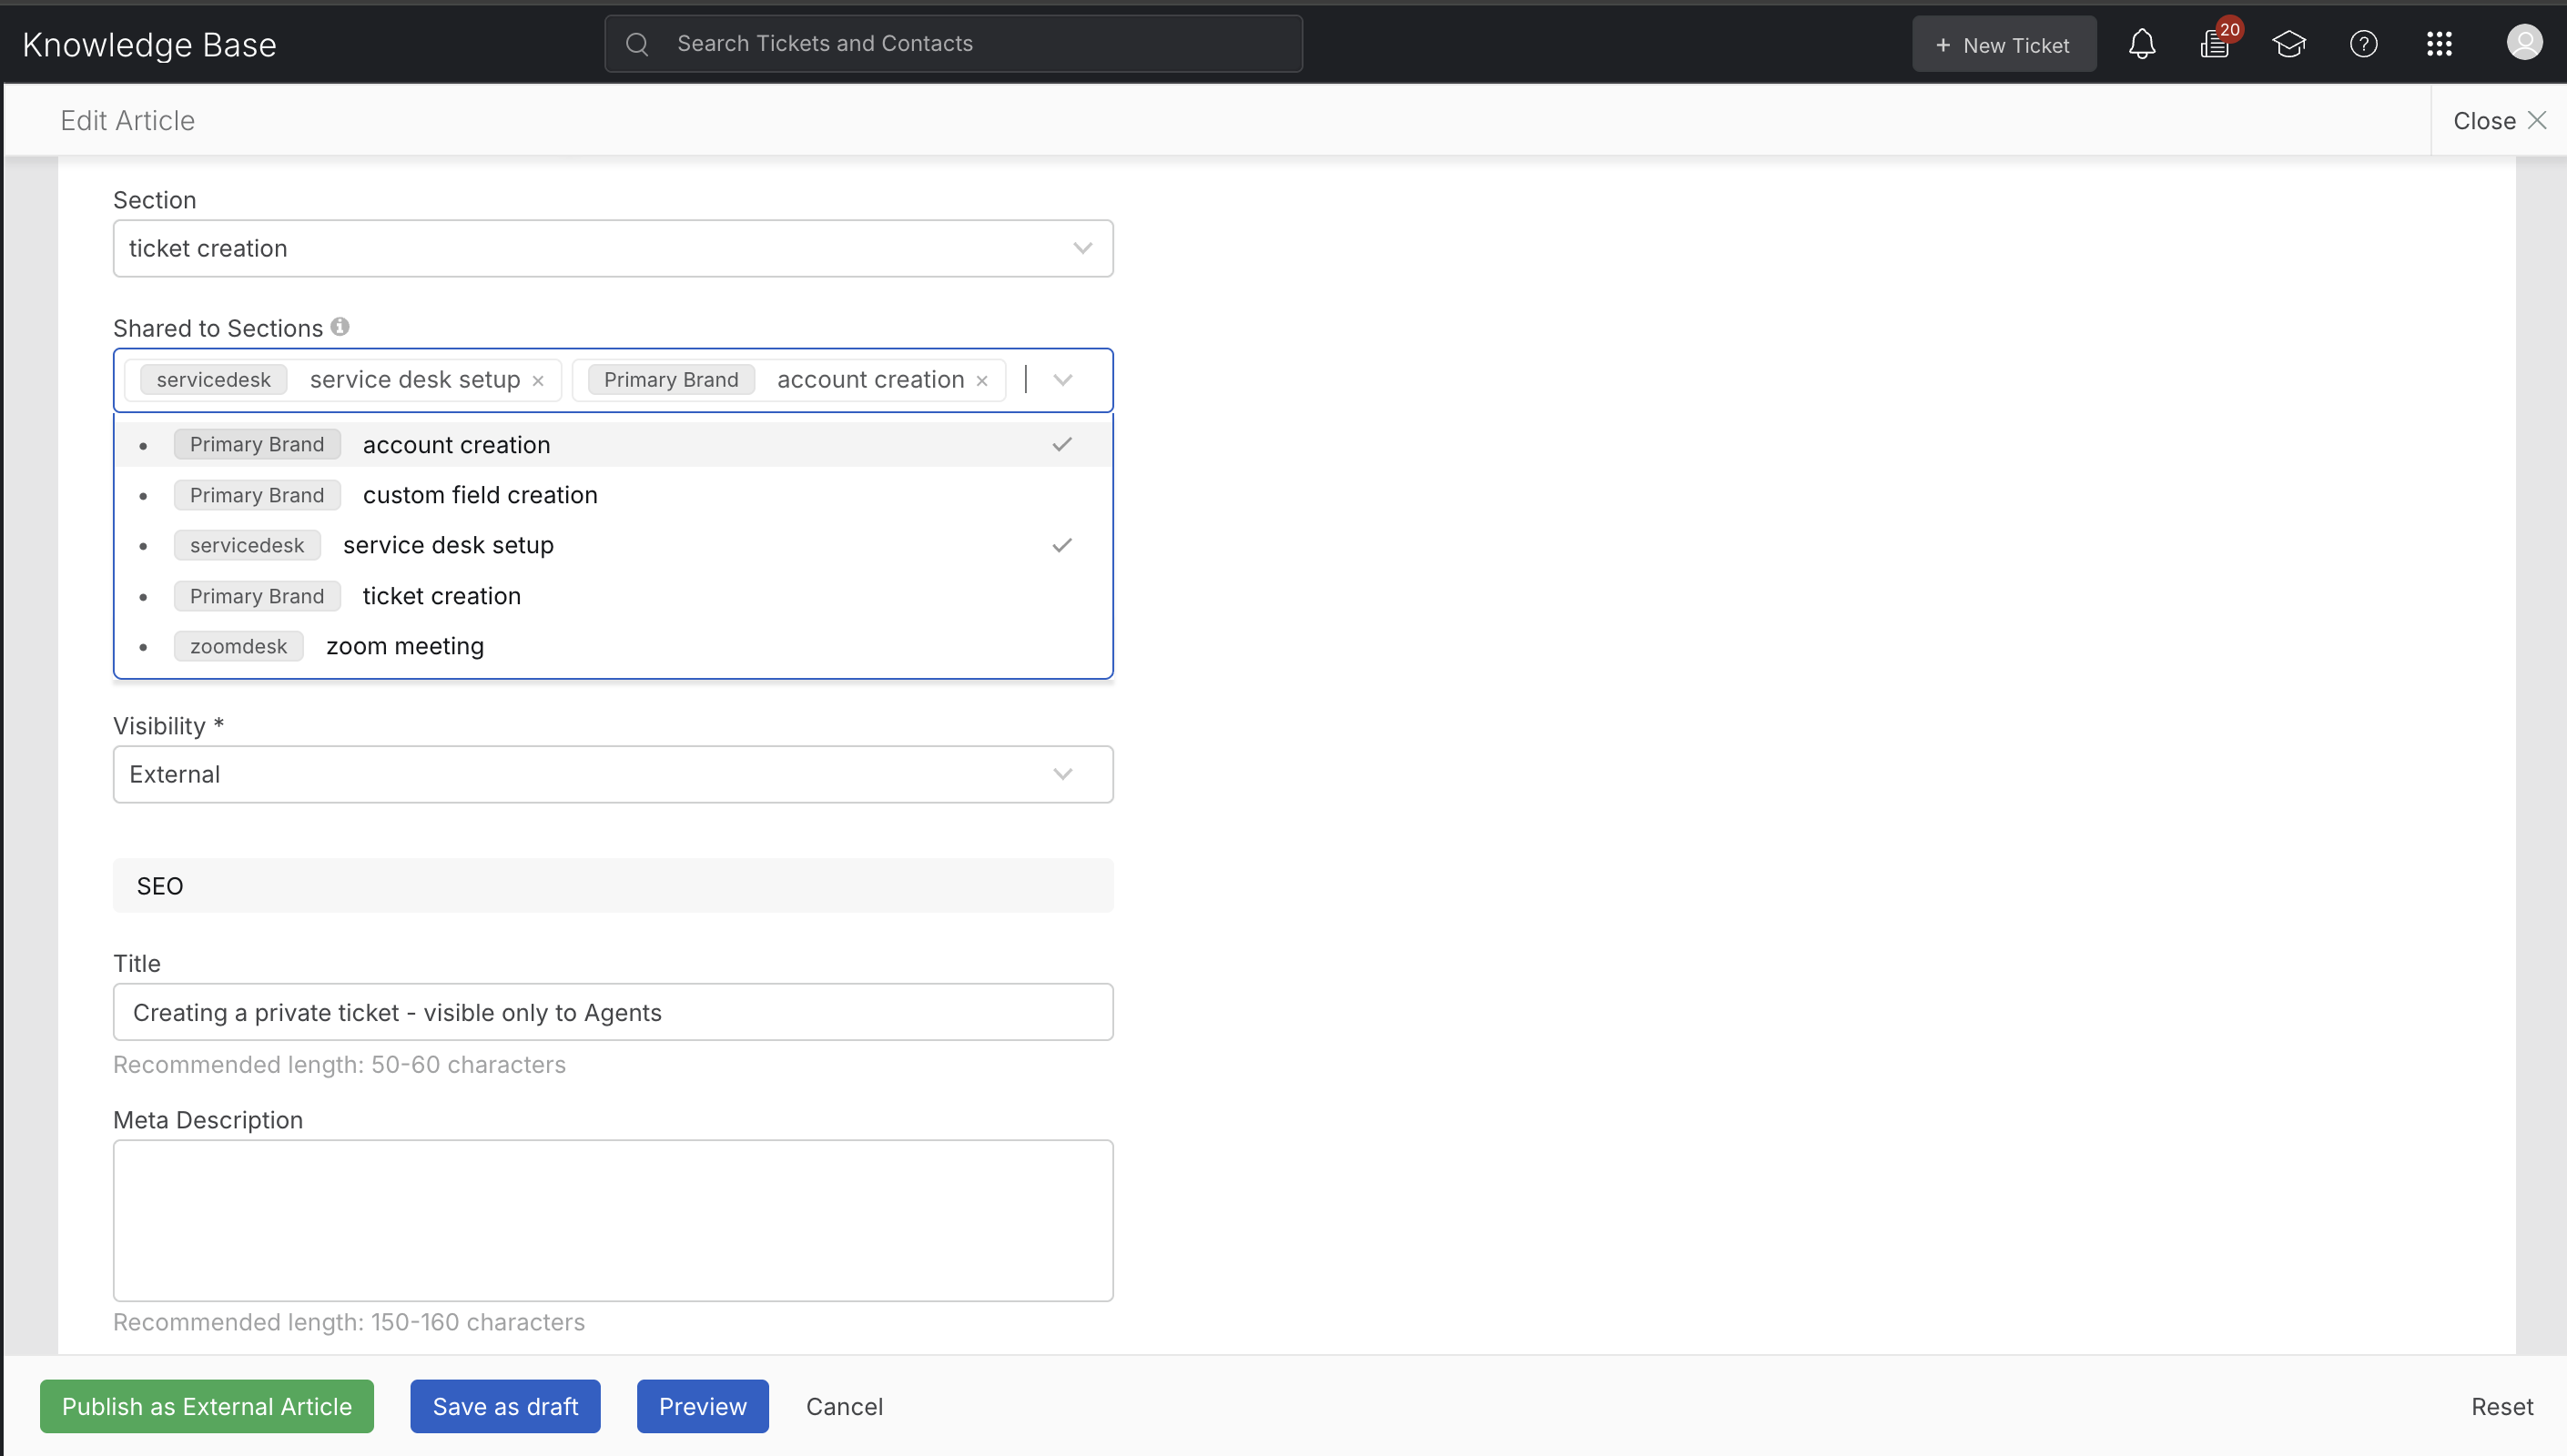Open the Visibility dropdown set to External
This screenshot has height=1456, width=2567.
coord(612,774)
